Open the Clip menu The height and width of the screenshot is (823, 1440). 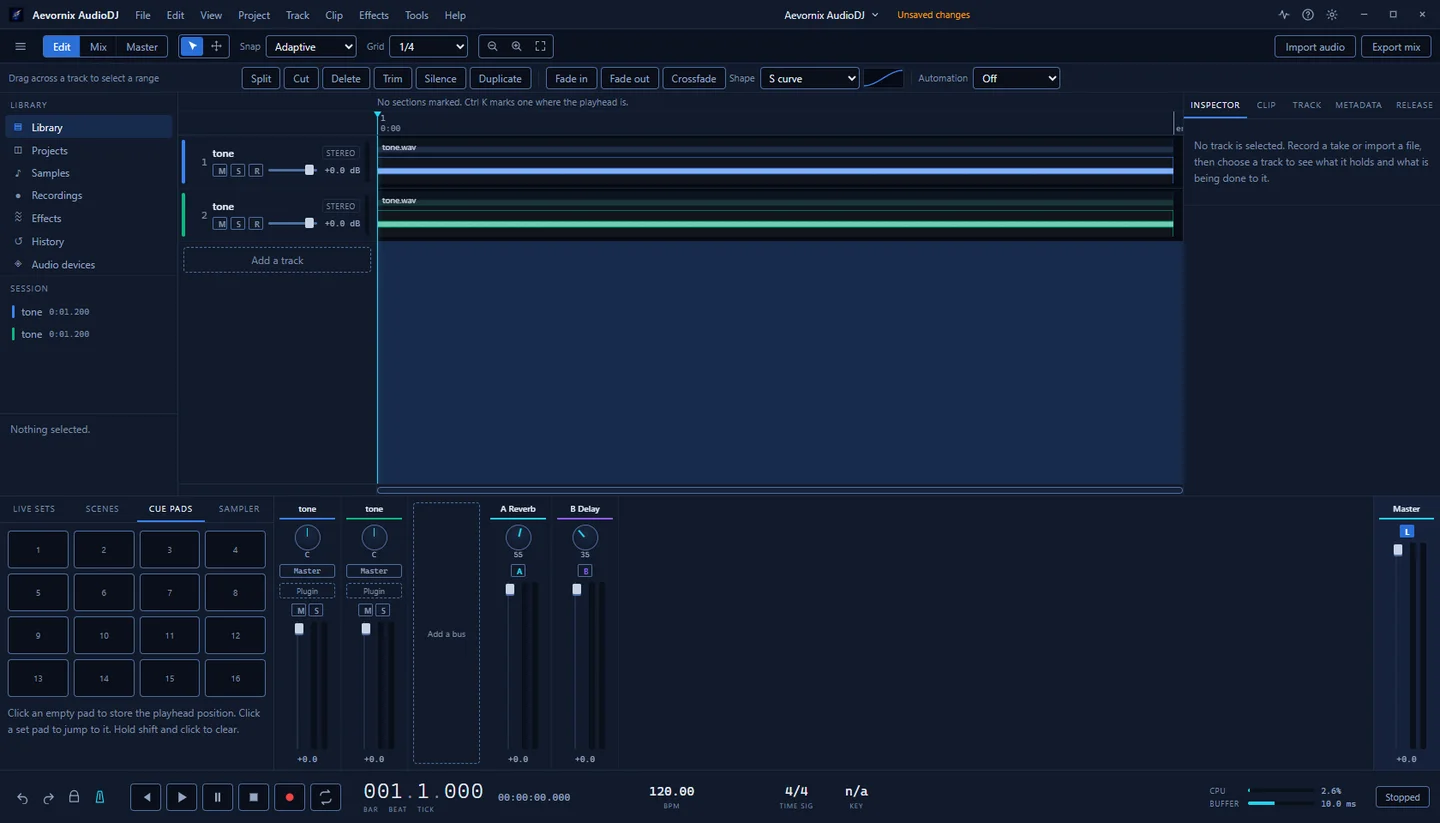(x=334, y=15)
